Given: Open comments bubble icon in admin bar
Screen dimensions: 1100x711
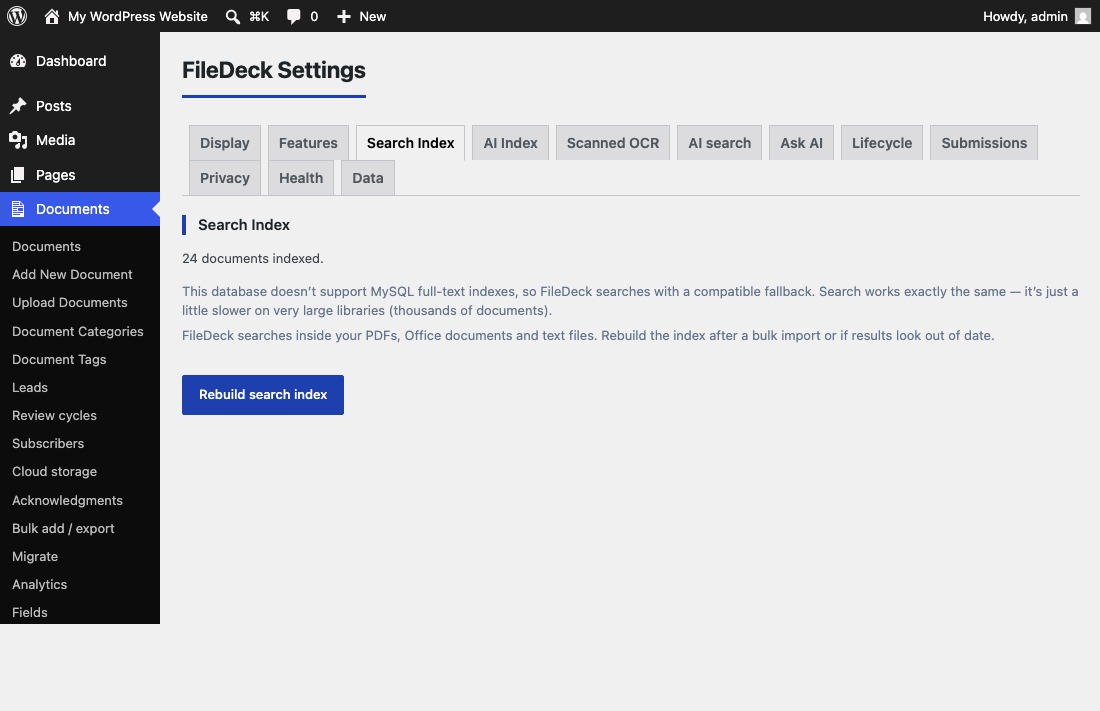Looking at the screenshot, I should click(x=293, y=16).
